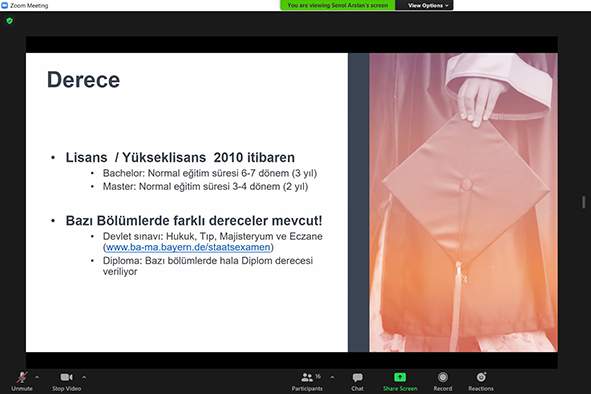
Task: Click the side panel drag handle at right edge
Action: pyautogui.click(x=583, y=202)
